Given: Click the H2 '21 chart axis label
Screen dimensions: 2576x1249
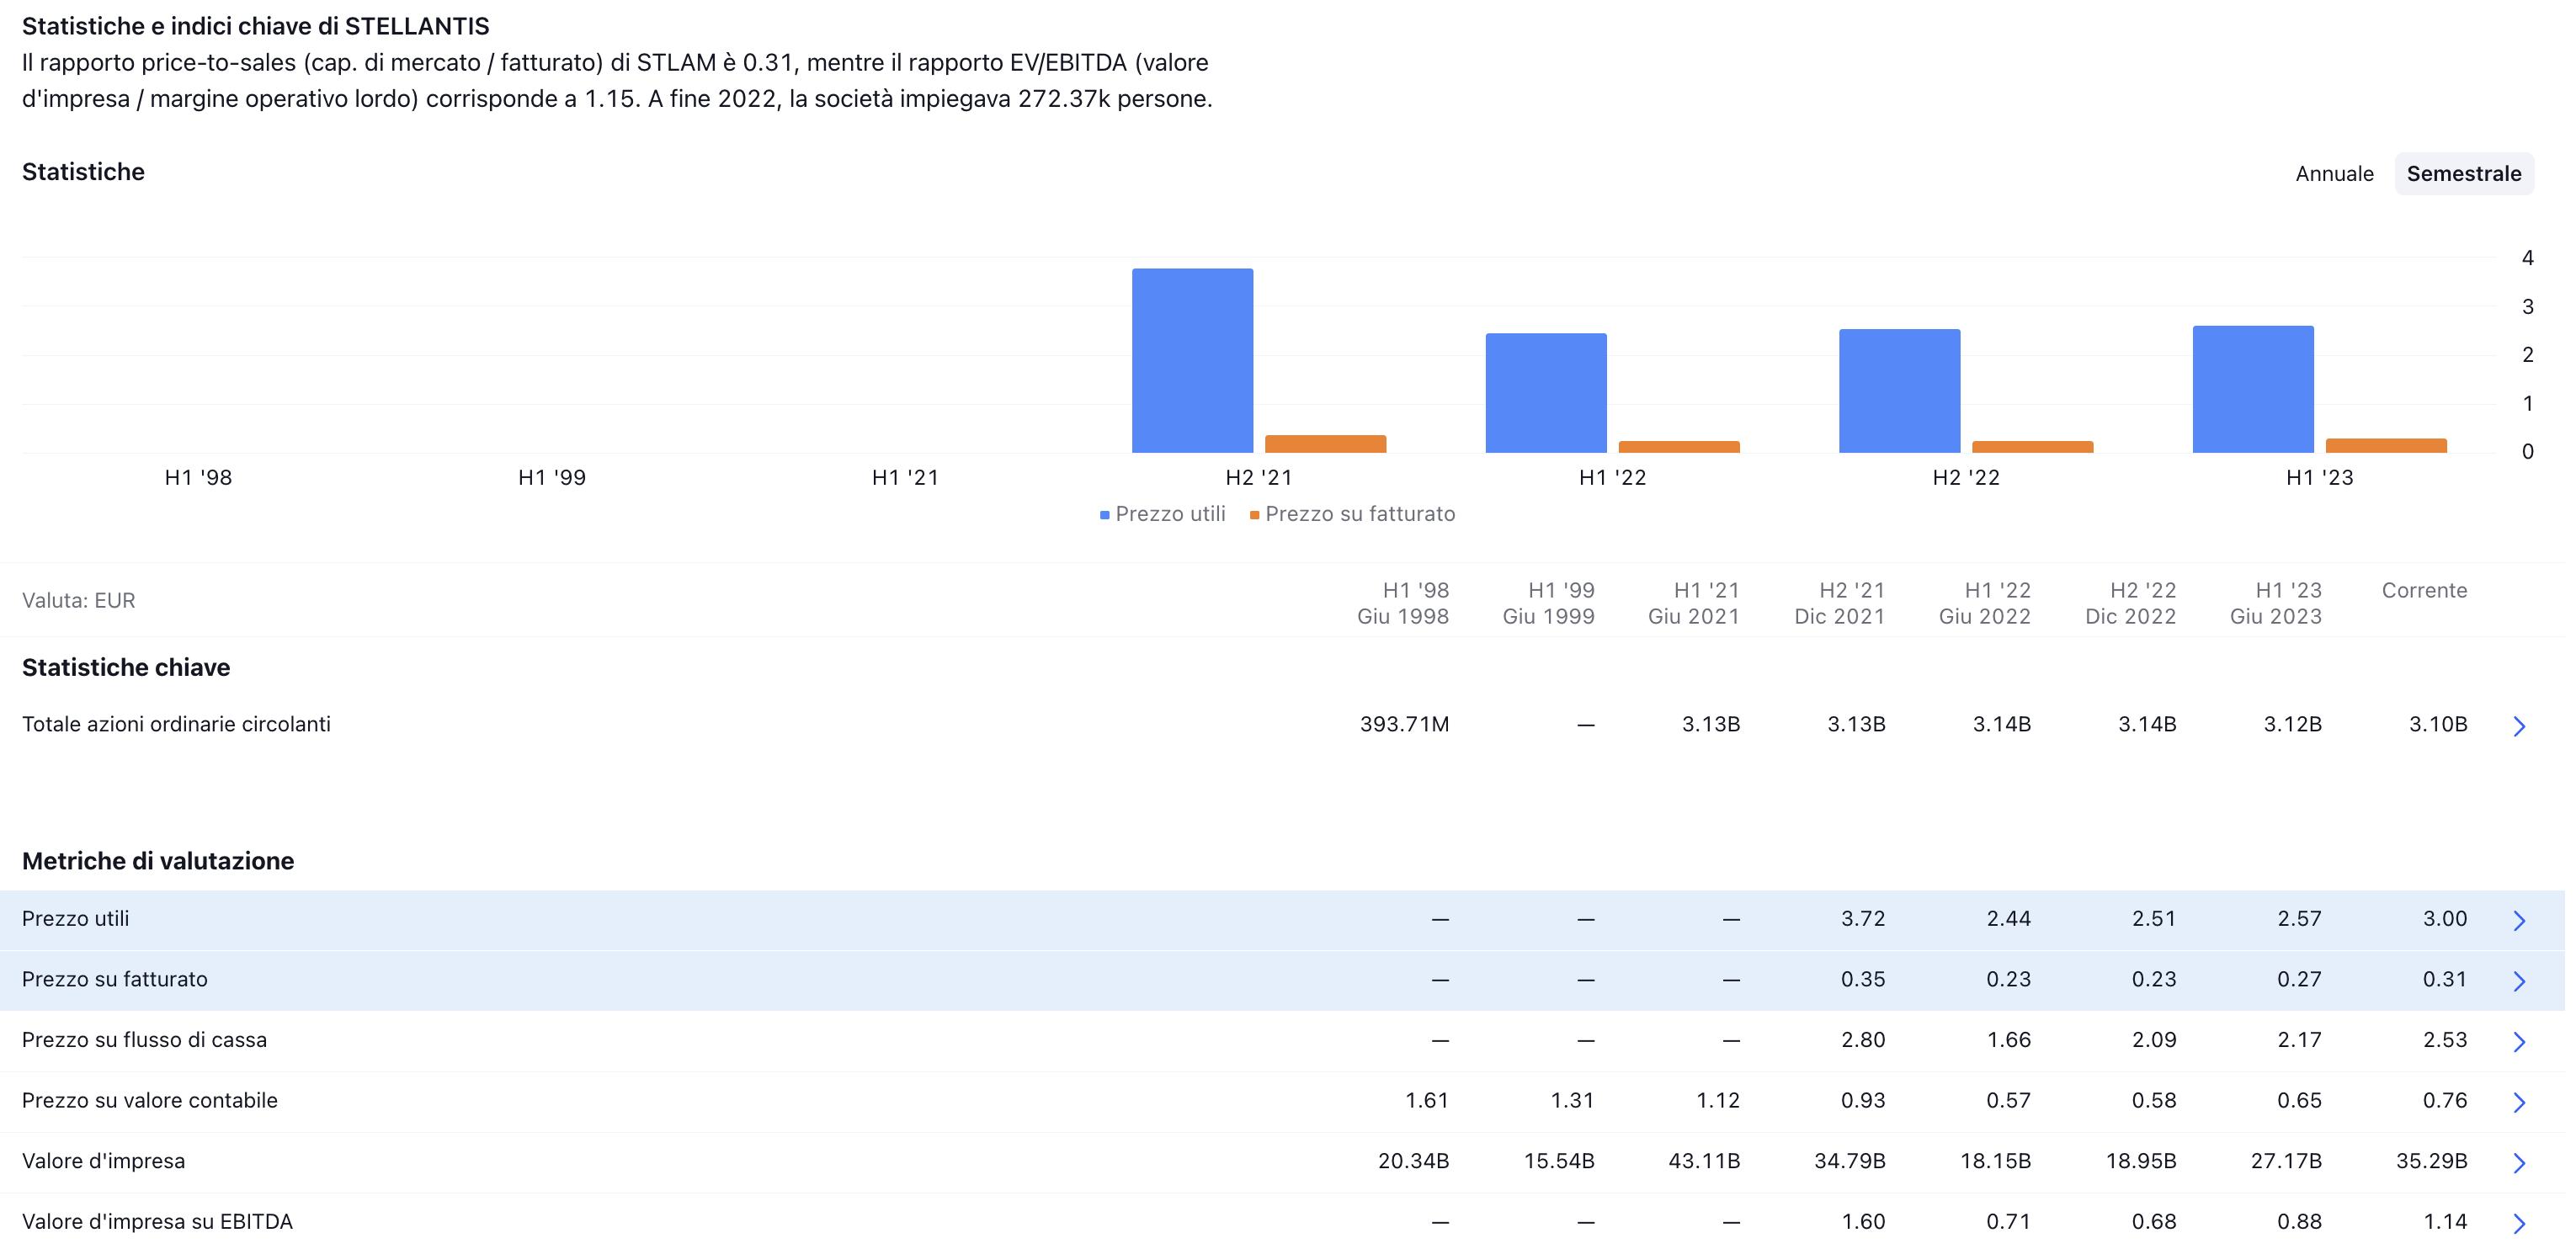Looking at the screenshot, I should coord(1259,477).
